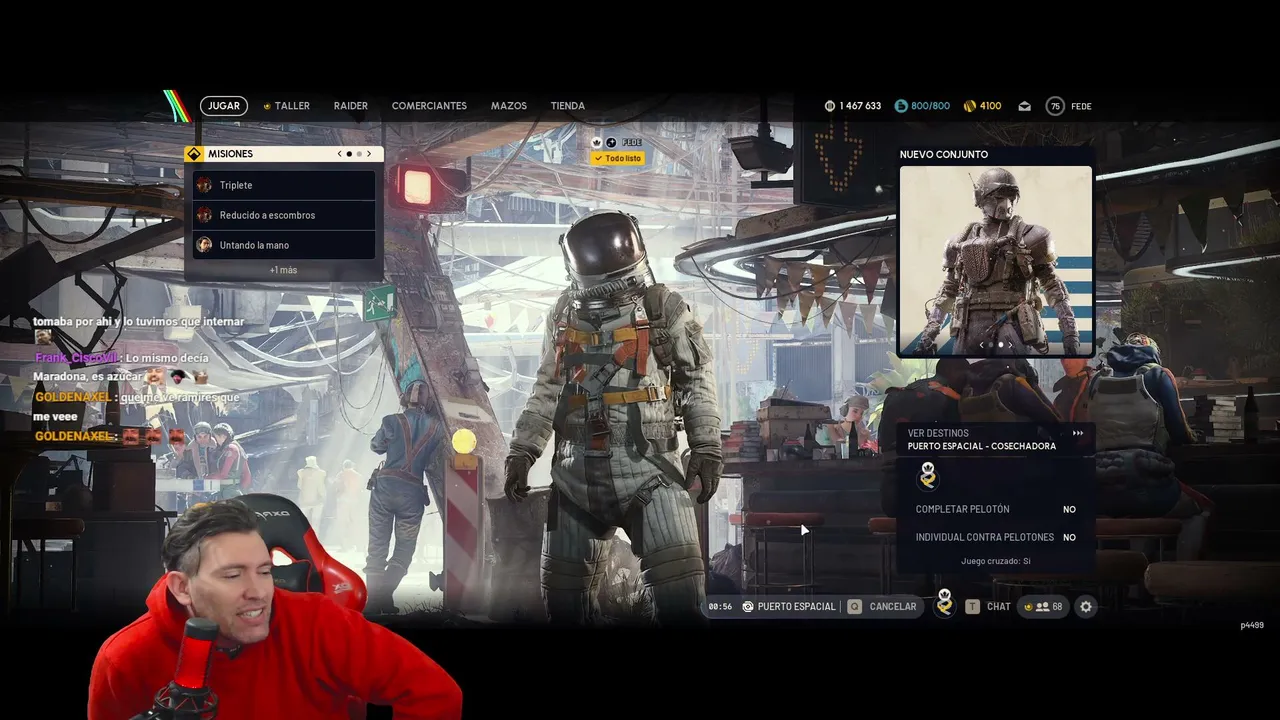Open the Reducido a escombros mission

(284, 215)
